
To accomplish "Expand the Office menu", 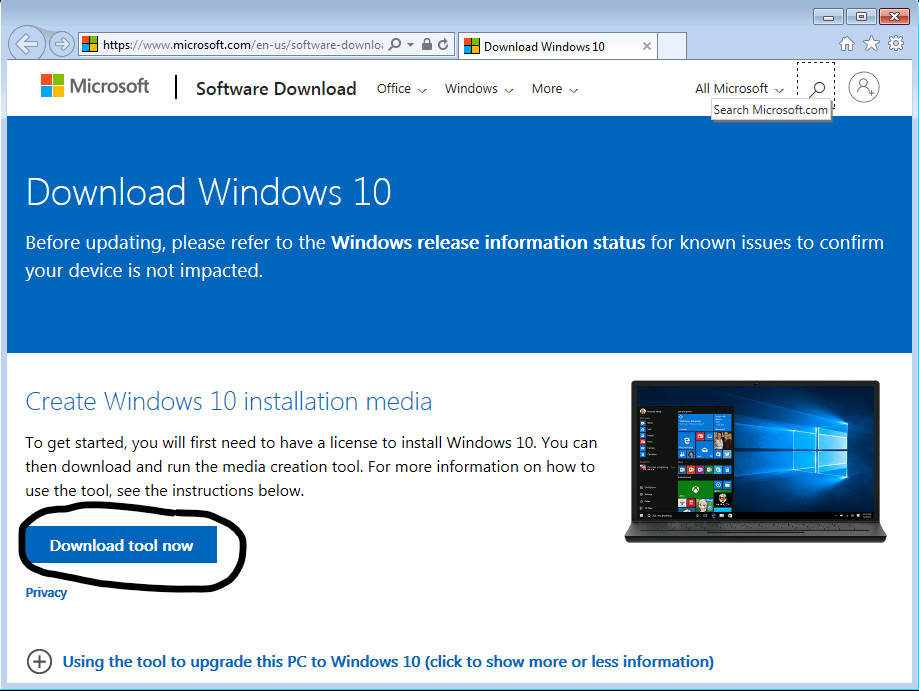I will point(401,88).
